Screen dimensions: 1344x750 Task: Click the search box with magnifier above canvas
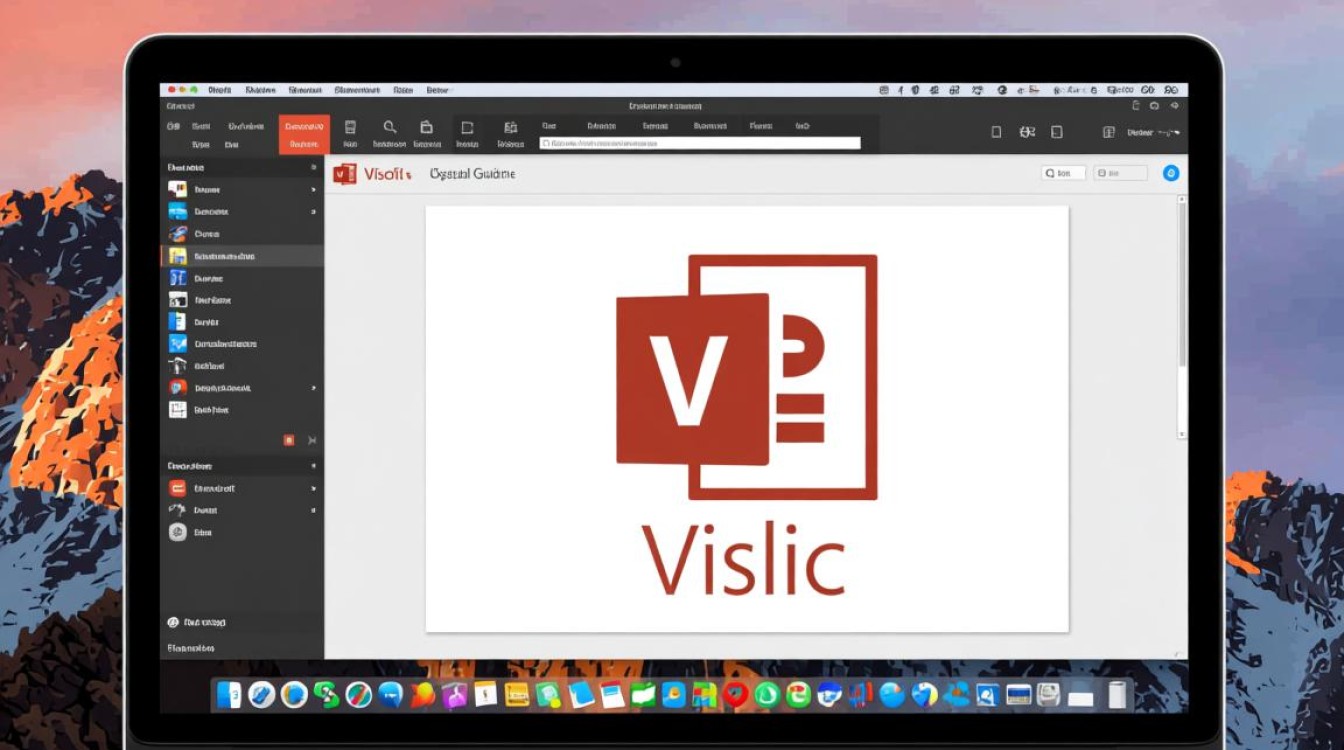(1063, 173)
